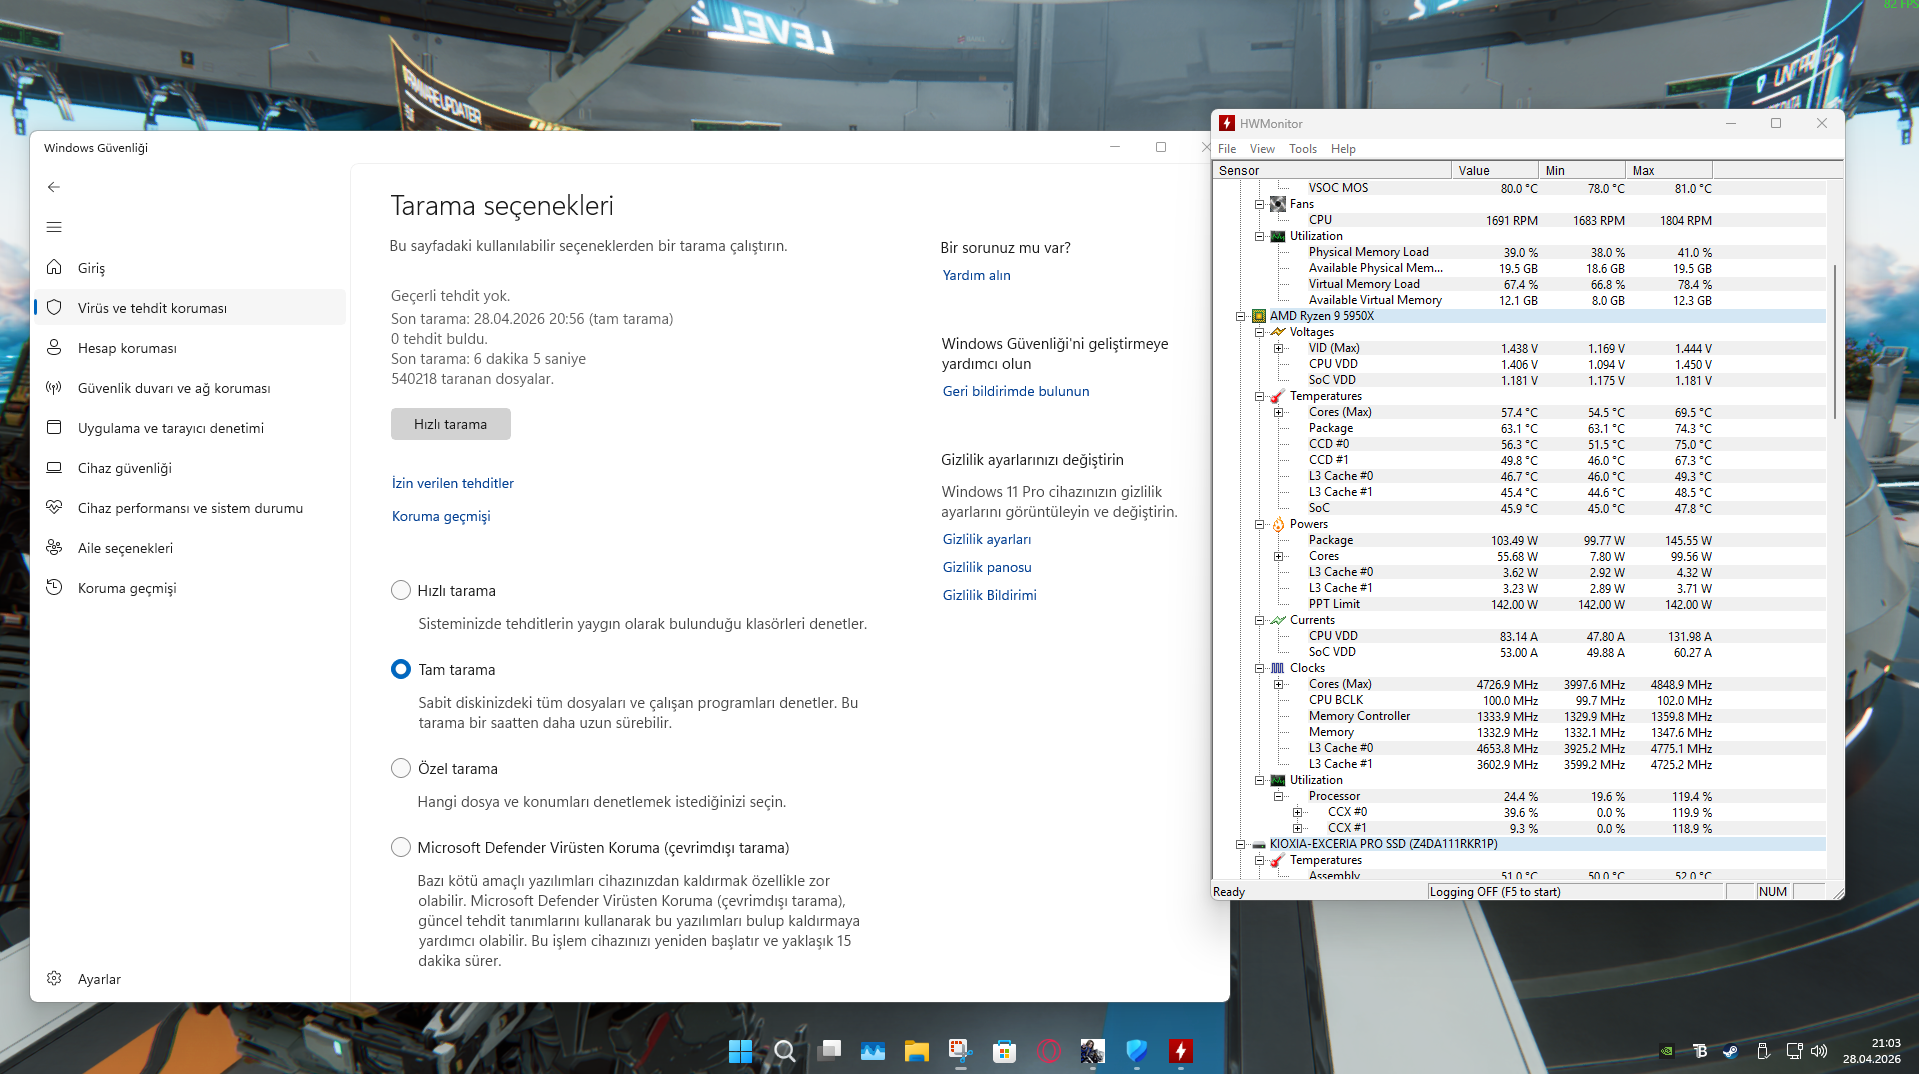1919x1074 pixels.
Task: Open the Gizlilik Bildirimi link
Action: [990, 595]
